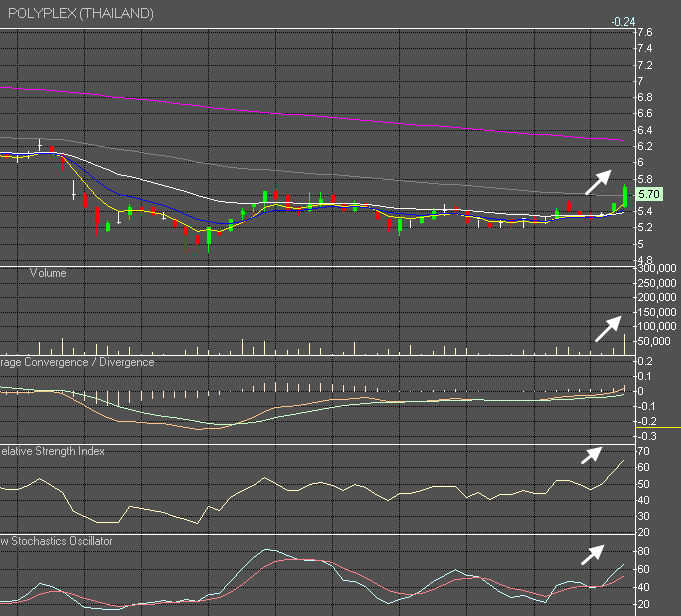Viewport: 681px width, 616px height.
Task: Click the -0.24 price change value
Action: coord(623,22)
